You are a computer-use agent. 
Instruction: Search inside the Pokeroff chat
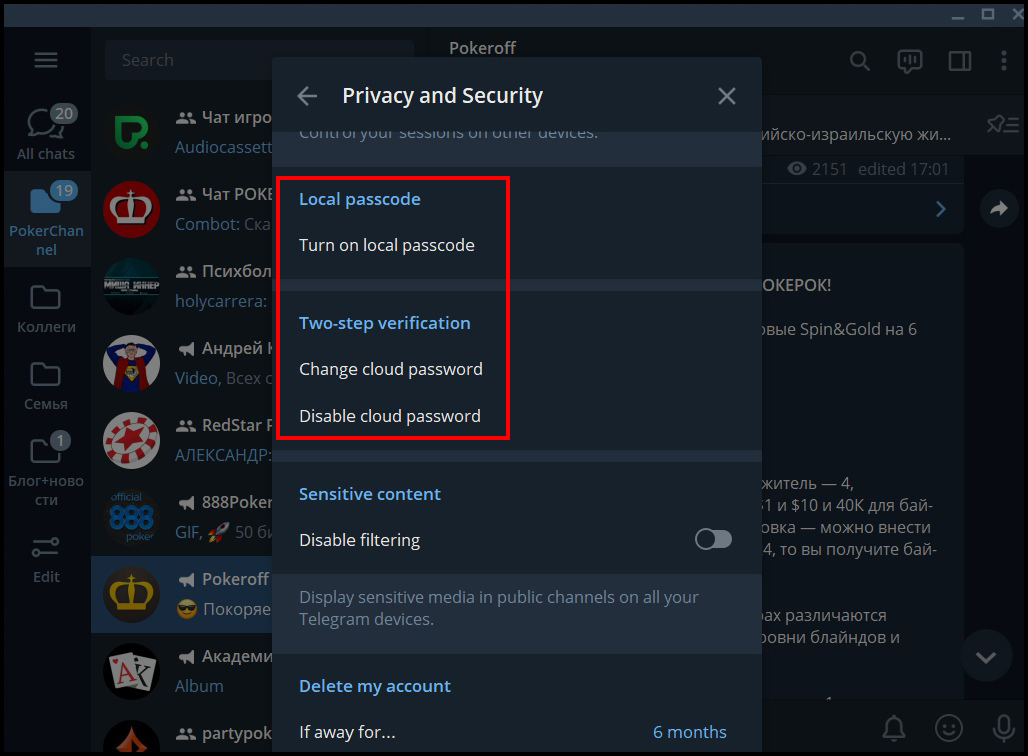860,61
